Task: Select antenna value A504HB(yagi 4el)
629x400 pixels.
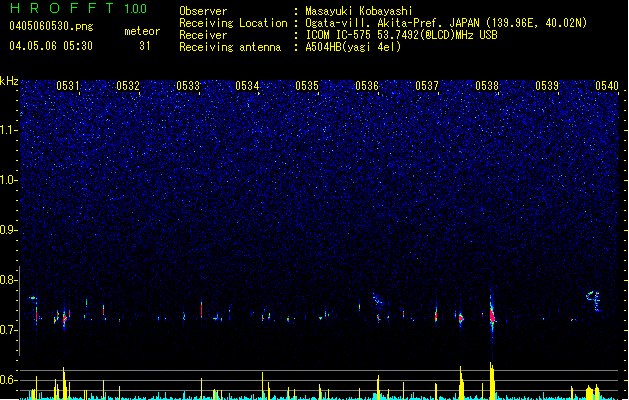Action: pos(353,47)
